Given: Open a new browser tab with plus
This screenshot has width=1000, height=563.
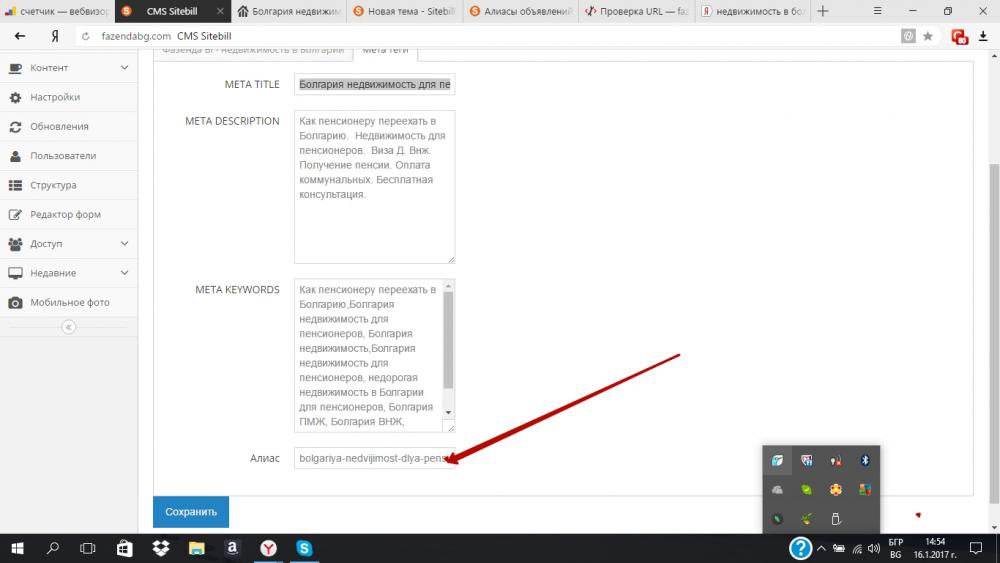Looking at the screenshot, I should [x=822, y=11].
